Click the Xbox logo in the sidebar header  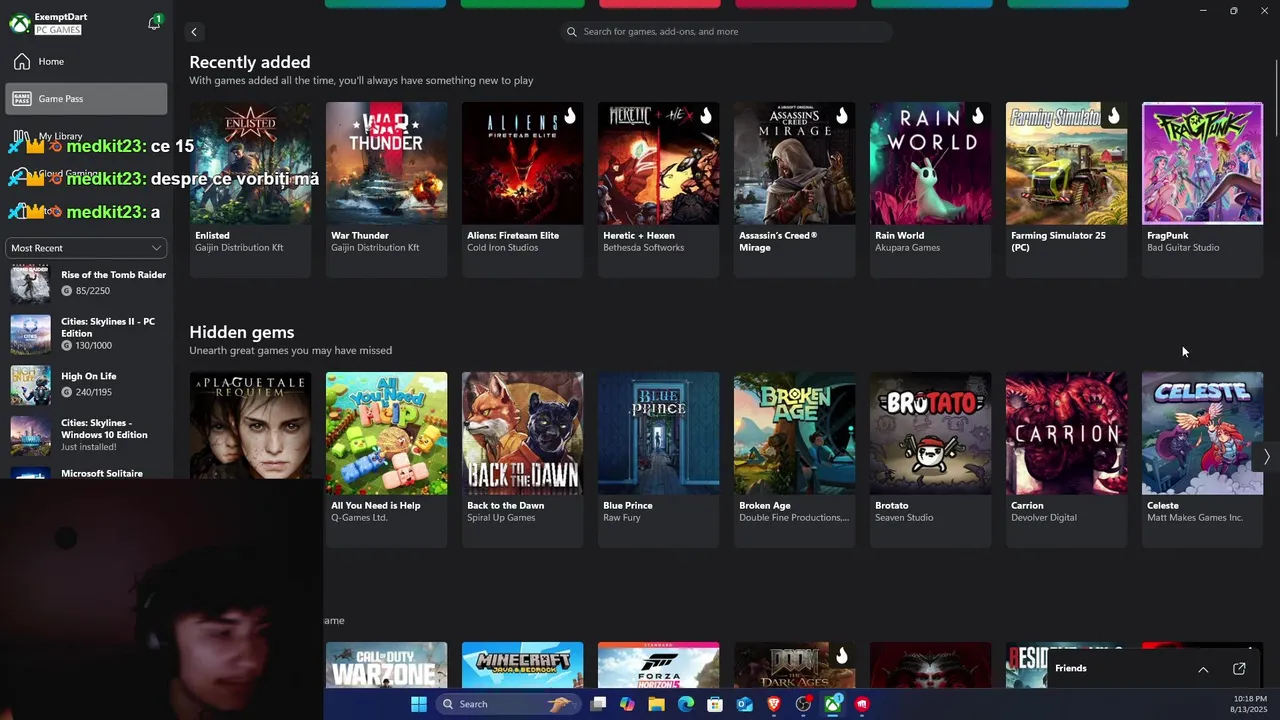(x=19, y=23)
